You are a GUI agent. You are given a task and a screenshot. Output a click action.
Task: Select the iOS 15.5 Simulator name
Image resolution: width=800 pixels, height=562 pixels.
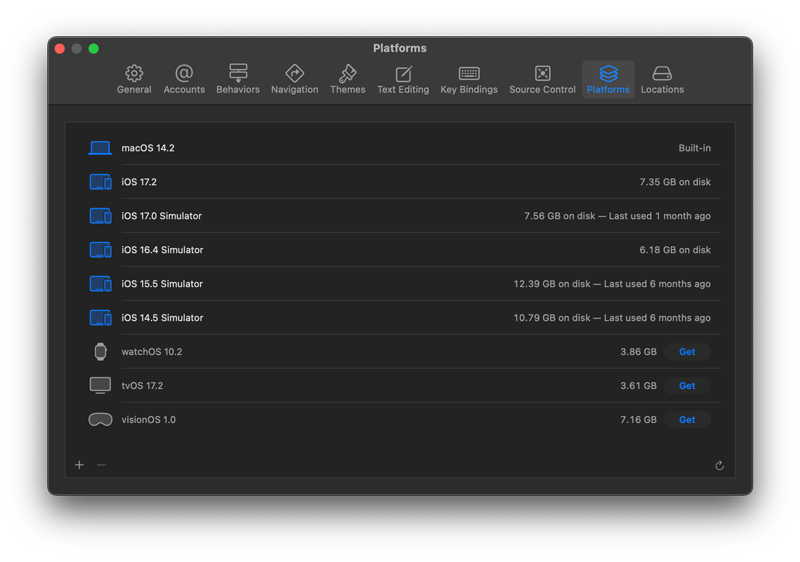point(162,284)
